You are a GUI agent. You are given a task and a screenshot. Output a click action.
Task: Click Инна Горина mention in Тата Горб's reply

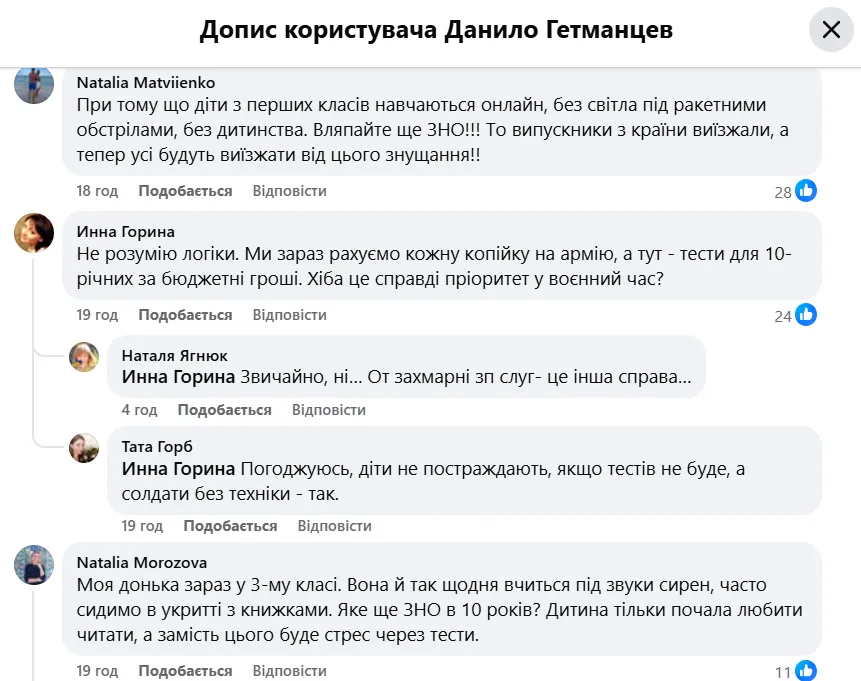click(178, 469)
